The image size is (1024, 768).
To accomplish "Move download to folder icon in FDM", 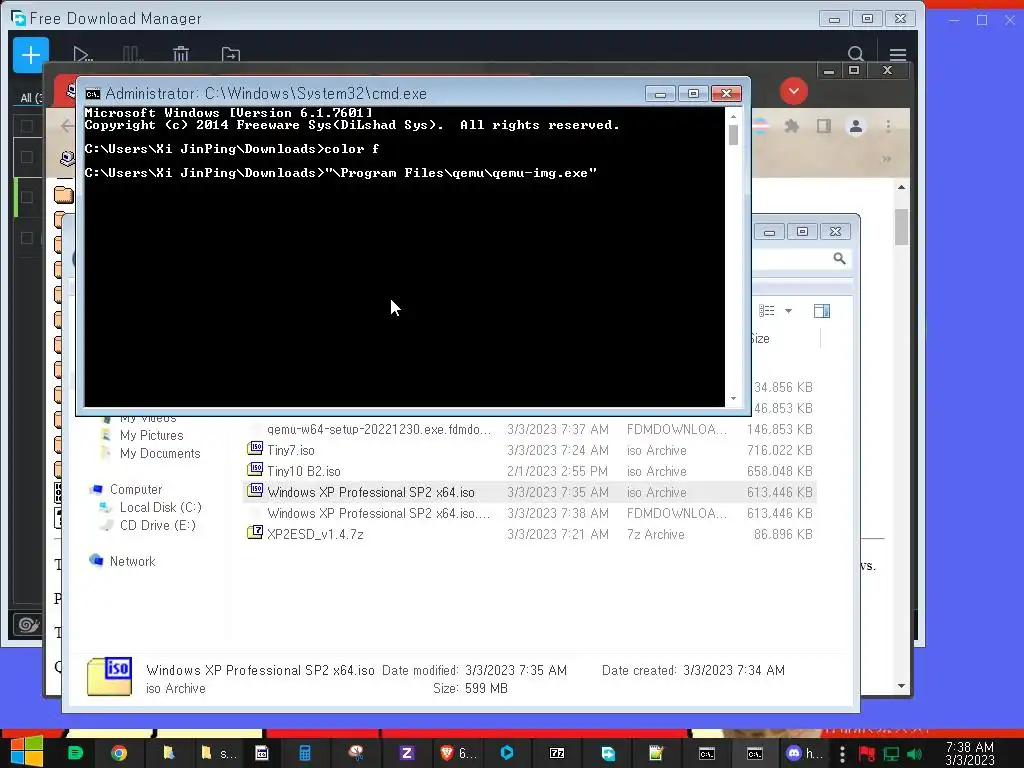I will tap(231, 55).
